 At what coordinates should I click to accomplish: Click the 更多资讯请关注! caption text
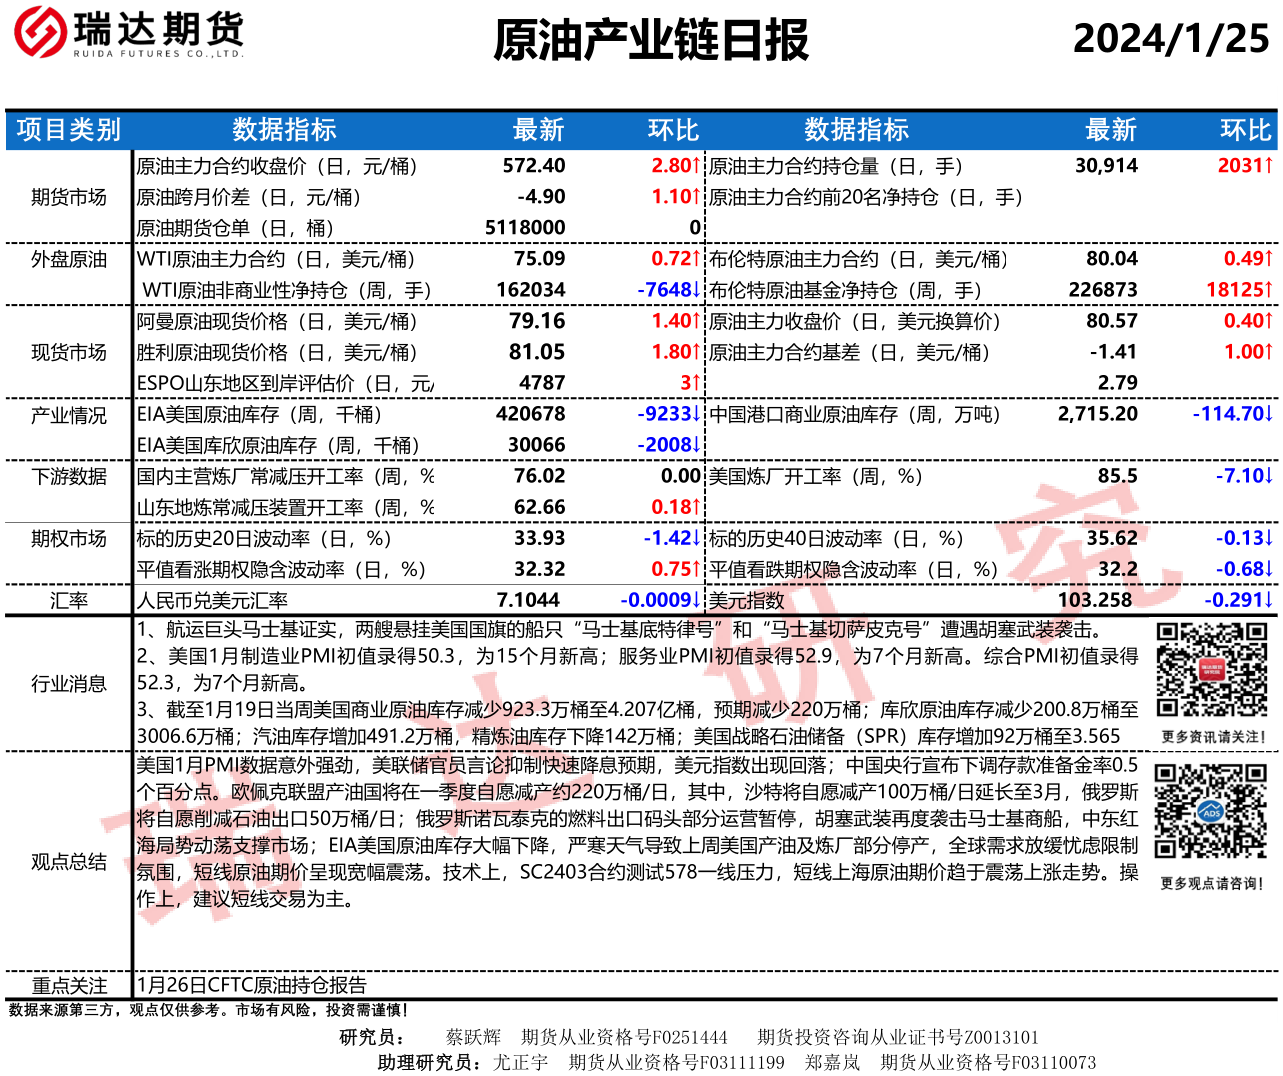pyautogui.click(x=1213, y=737)
